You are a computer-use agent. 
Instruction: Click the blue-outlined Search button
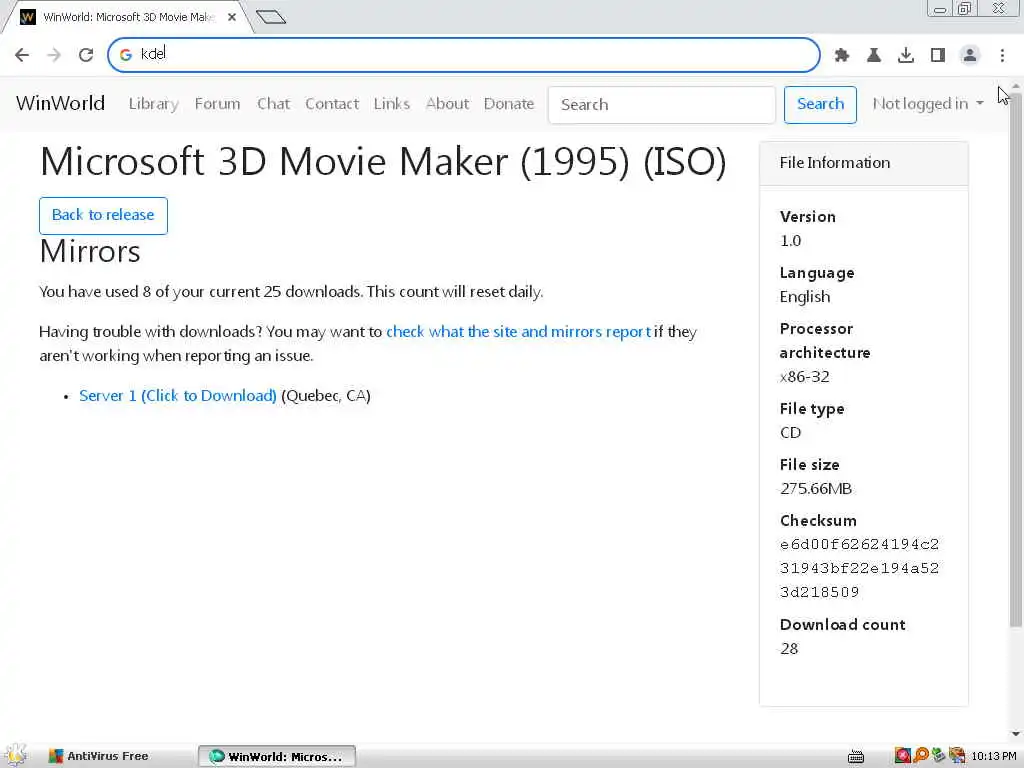(x=820, y=104)
